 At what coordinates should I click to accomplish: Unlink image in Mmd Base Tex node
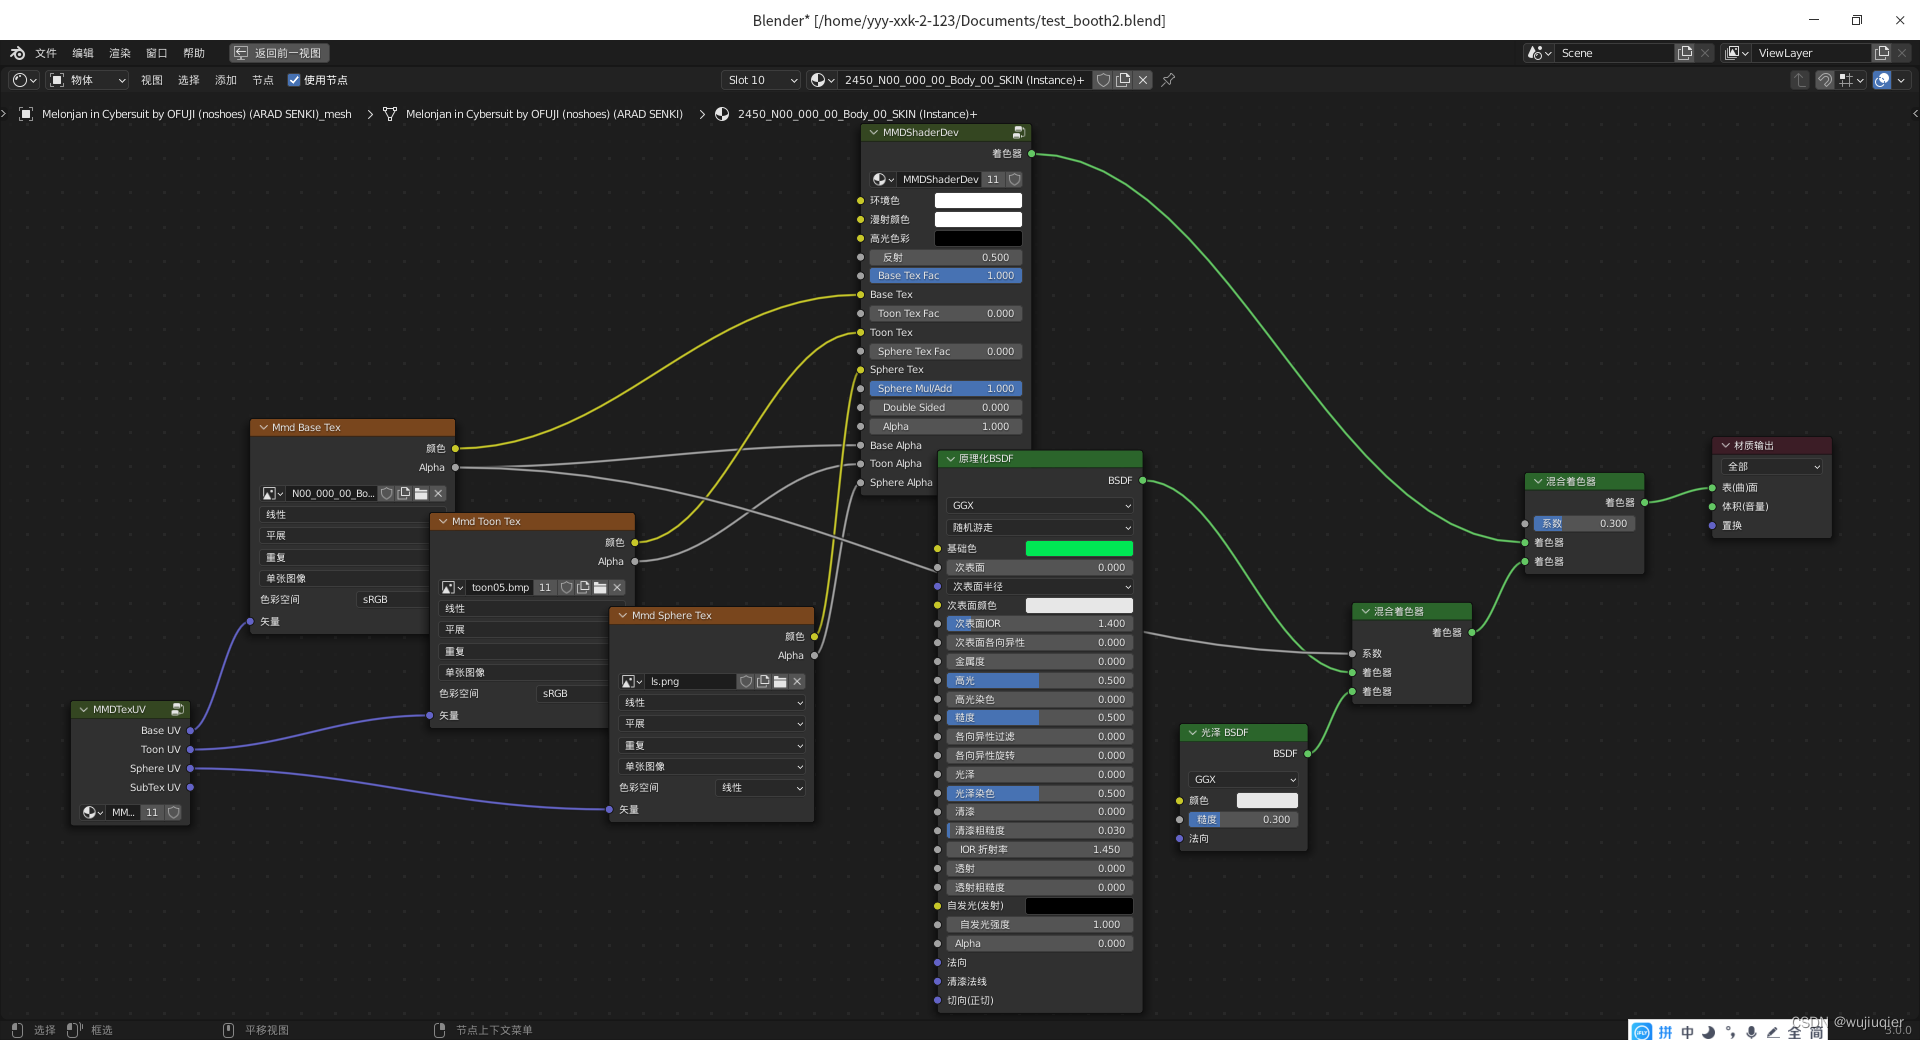tap(438, 493)
